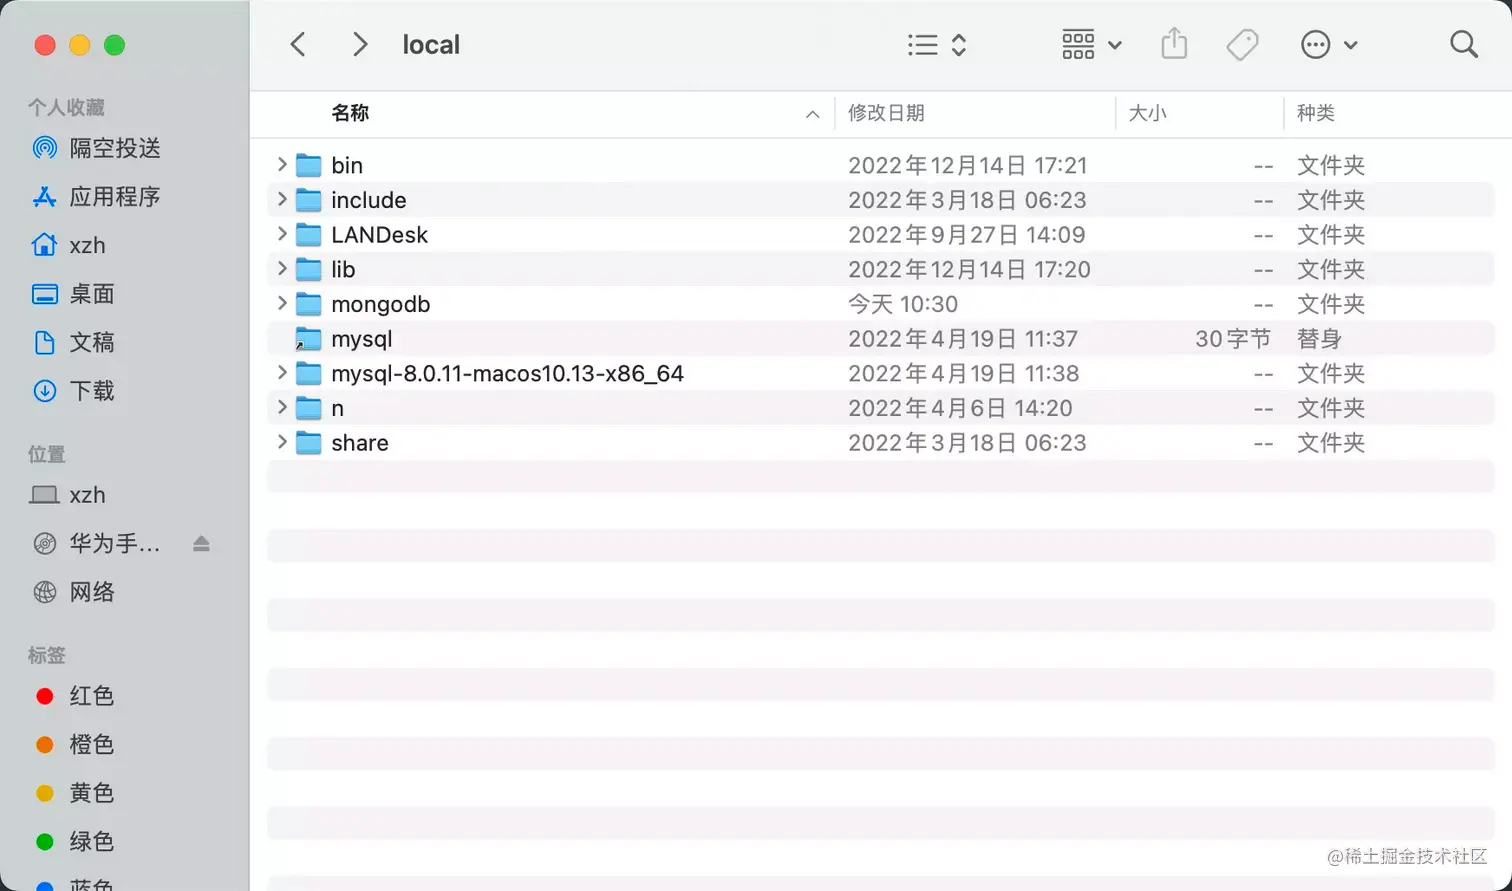Go back with the left chevron button

tap(298, 44)
